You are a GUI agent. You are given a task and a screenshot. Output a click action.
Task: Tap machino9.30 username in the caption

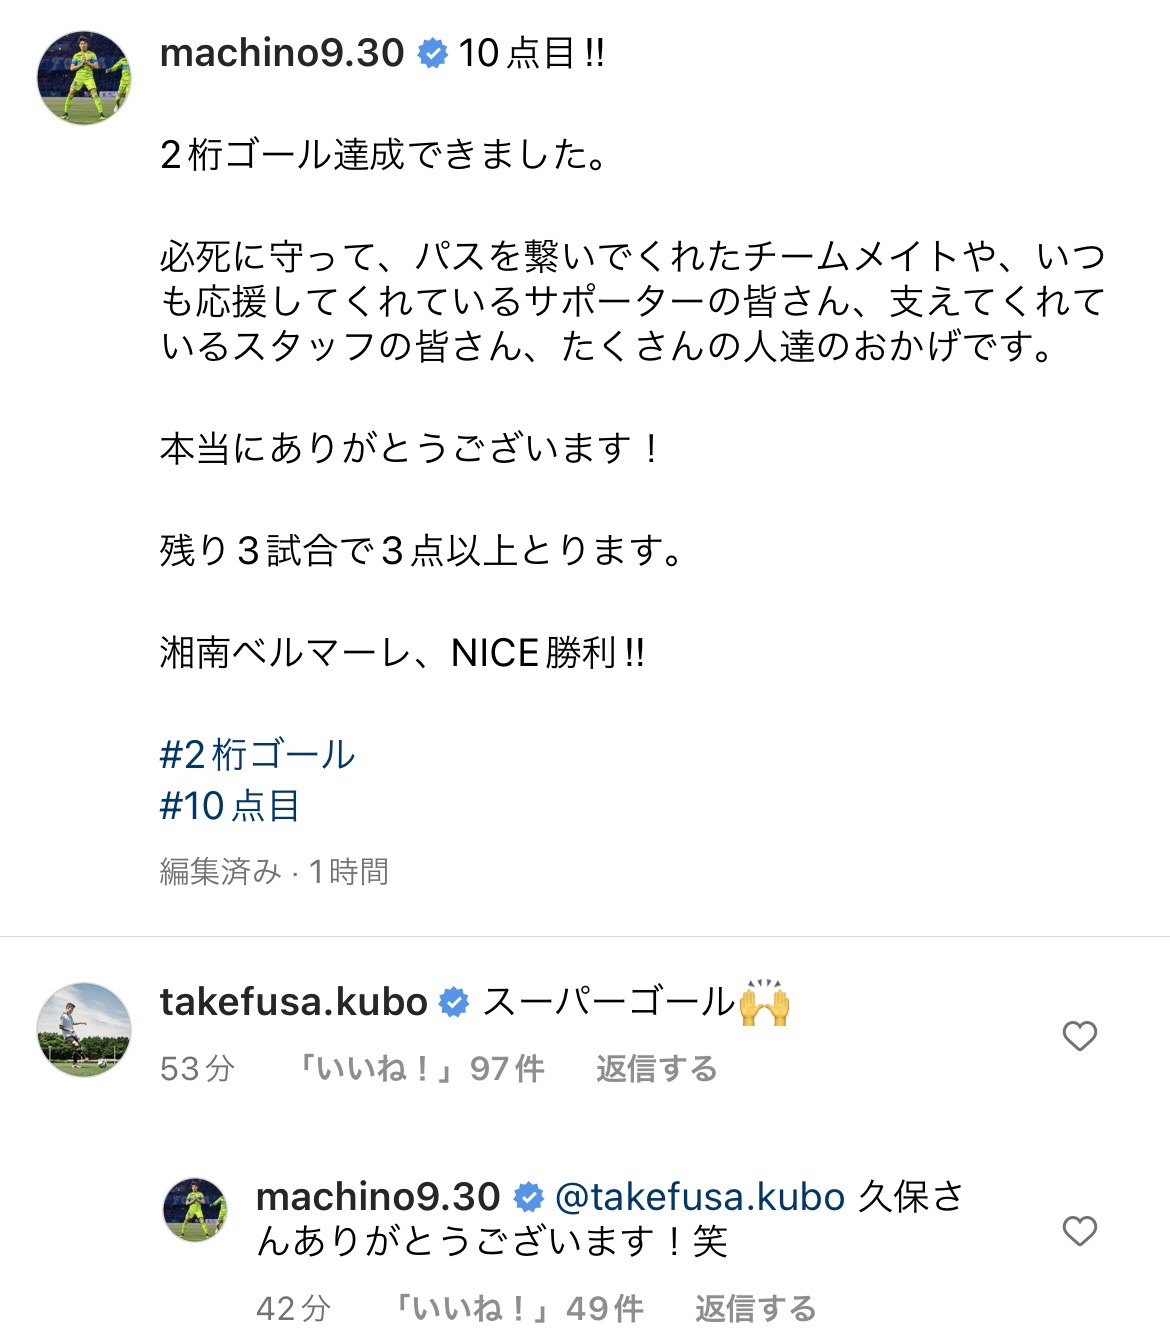click(x=282, y=53)
